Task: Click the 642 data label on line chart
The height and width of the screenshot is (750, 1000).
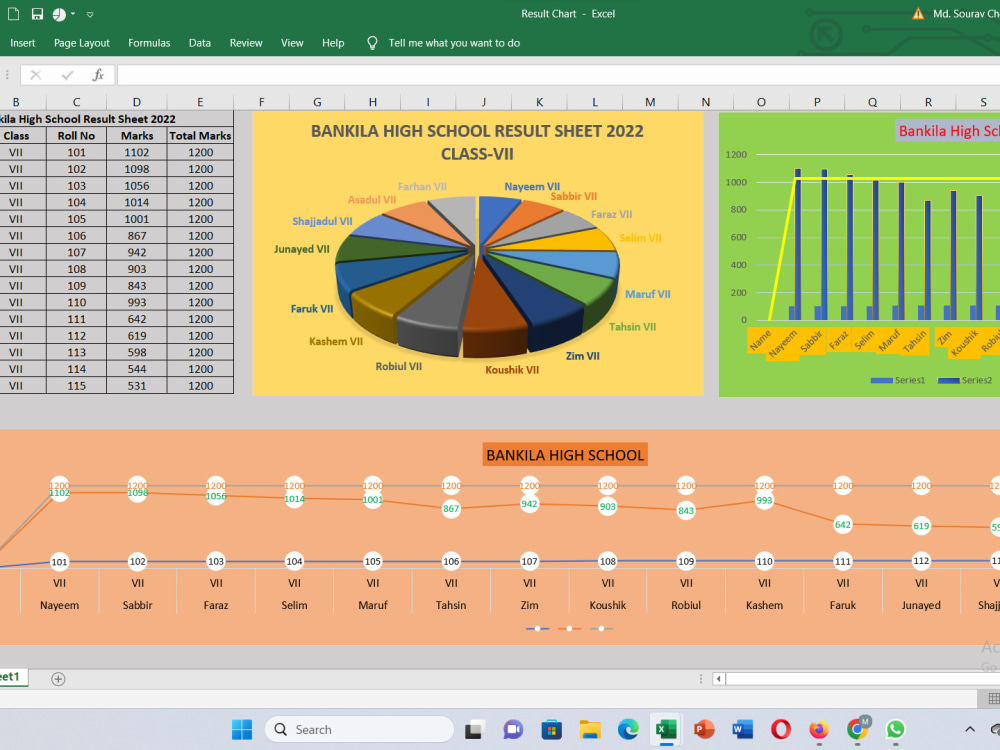Action: (x=842, y=525)
